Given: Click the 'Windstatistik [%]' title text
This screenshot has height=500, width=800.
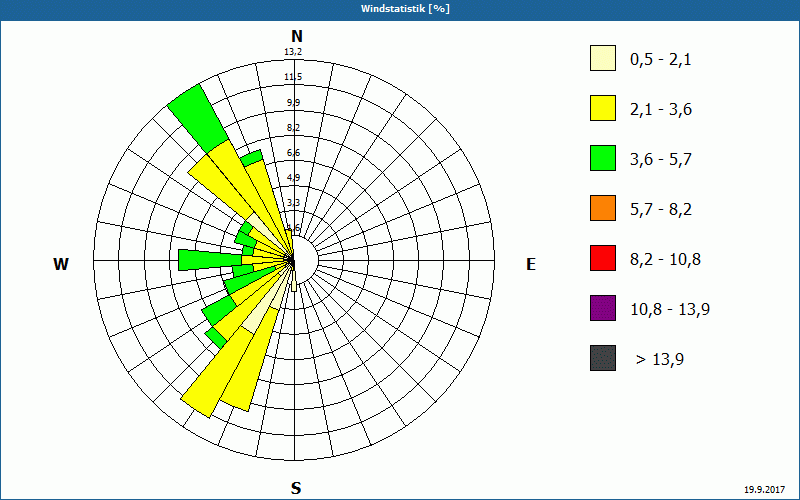Looking at the screenshot, I should click(x=405, y=9).
